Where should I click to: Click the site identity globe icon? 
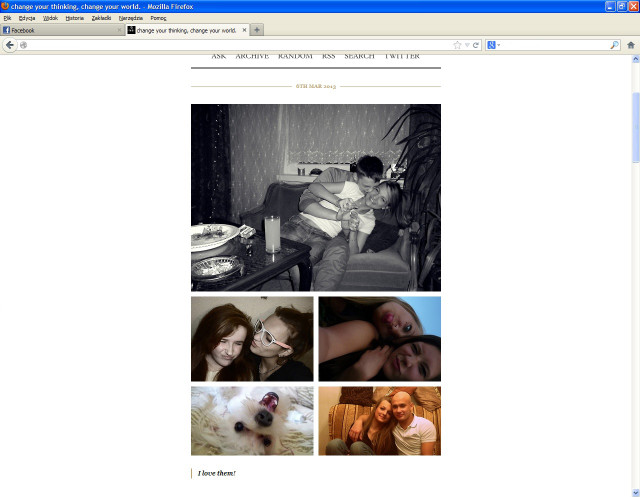pyautogui.click(x=24, y=45)
